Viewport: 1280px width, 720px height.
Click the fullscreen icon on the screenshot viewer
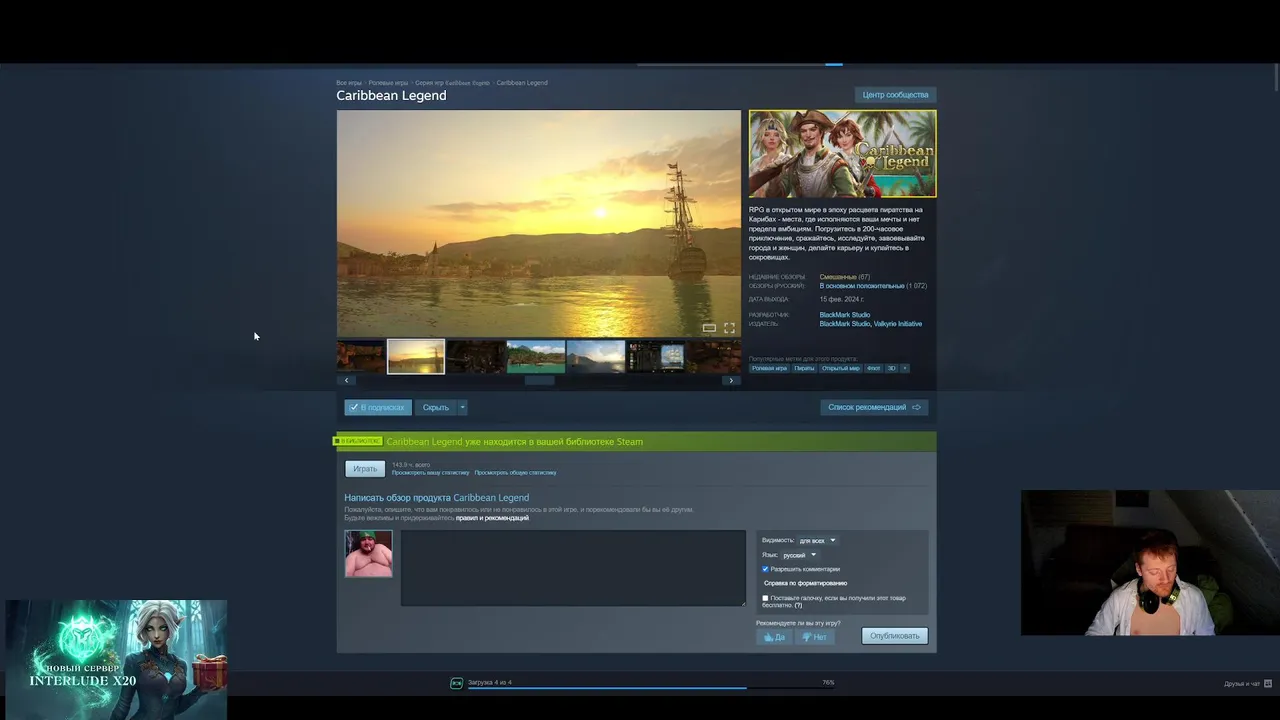729,328
